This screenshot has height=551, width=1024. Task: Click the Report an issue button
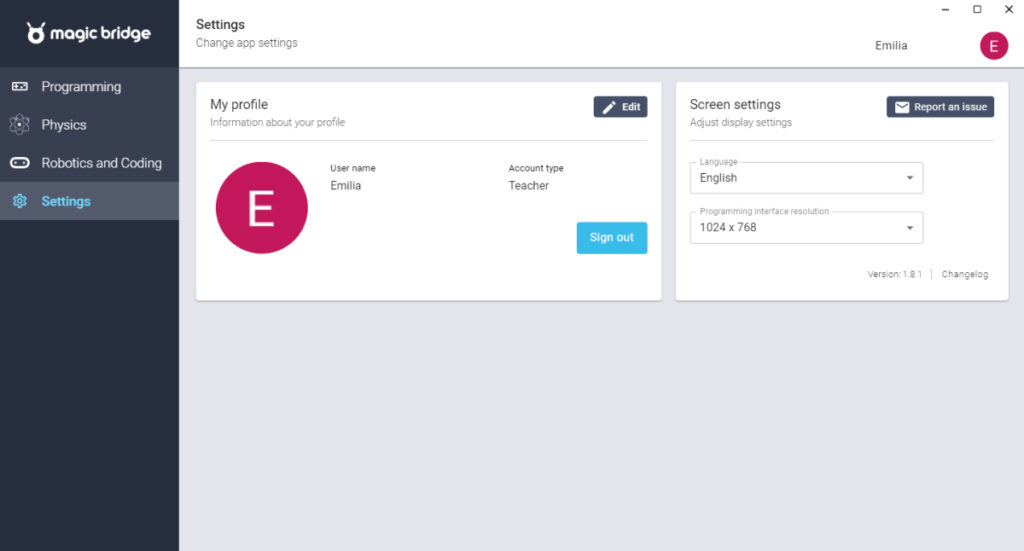[940, 107]
